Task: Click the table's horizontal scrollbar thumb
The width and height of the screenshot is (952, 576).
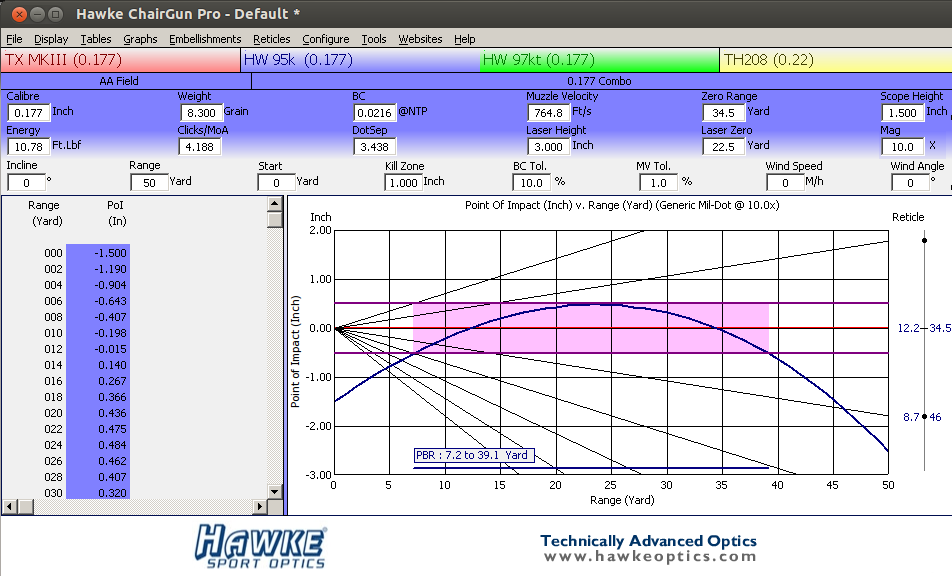Action: 26,506
